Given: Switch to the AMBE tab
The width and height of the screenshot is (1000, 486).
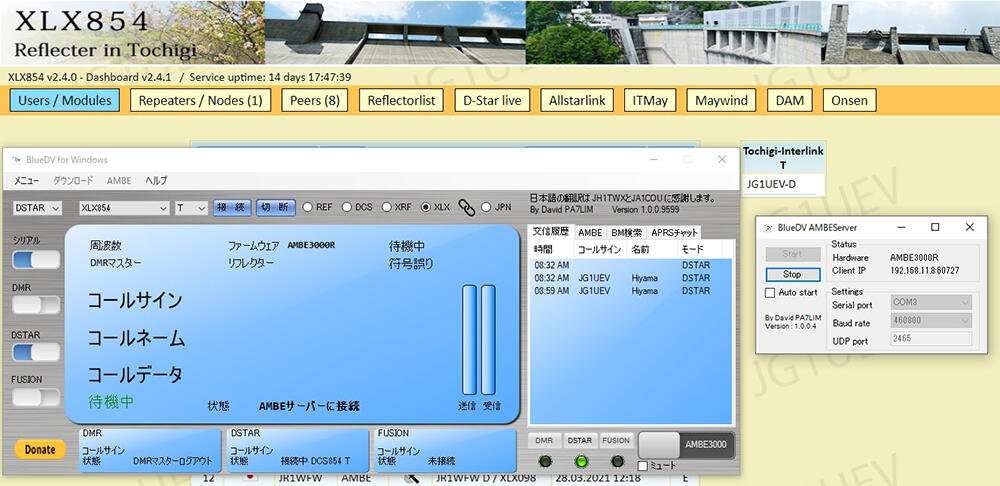Looking at the screenshot, I should pyautogui.click(x=590, y=233).
